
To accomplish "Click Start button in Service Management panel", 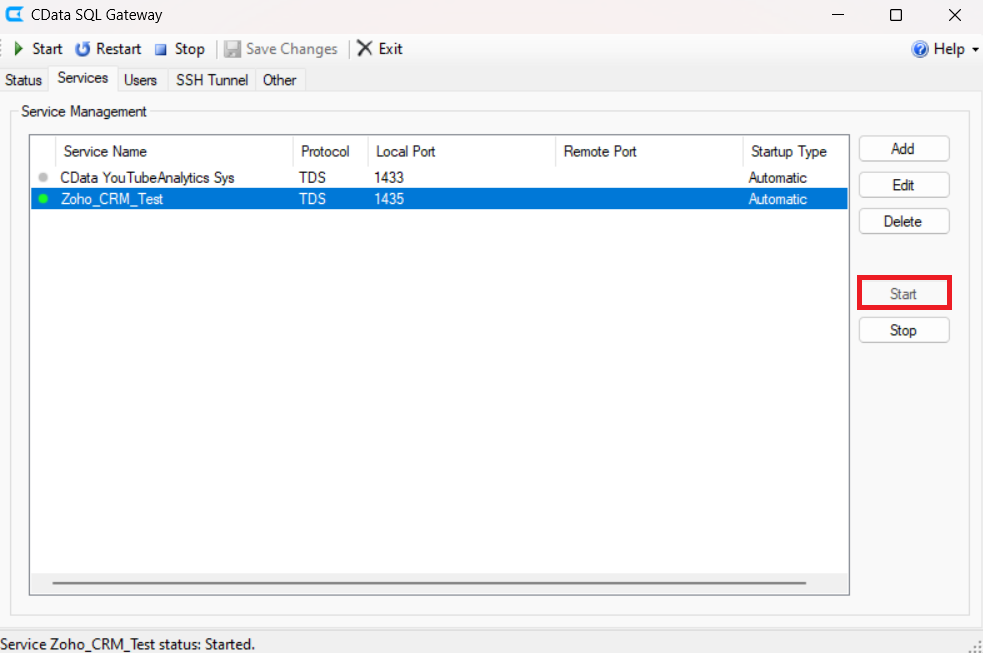I will pyautogui.click(x=903, y=293).
